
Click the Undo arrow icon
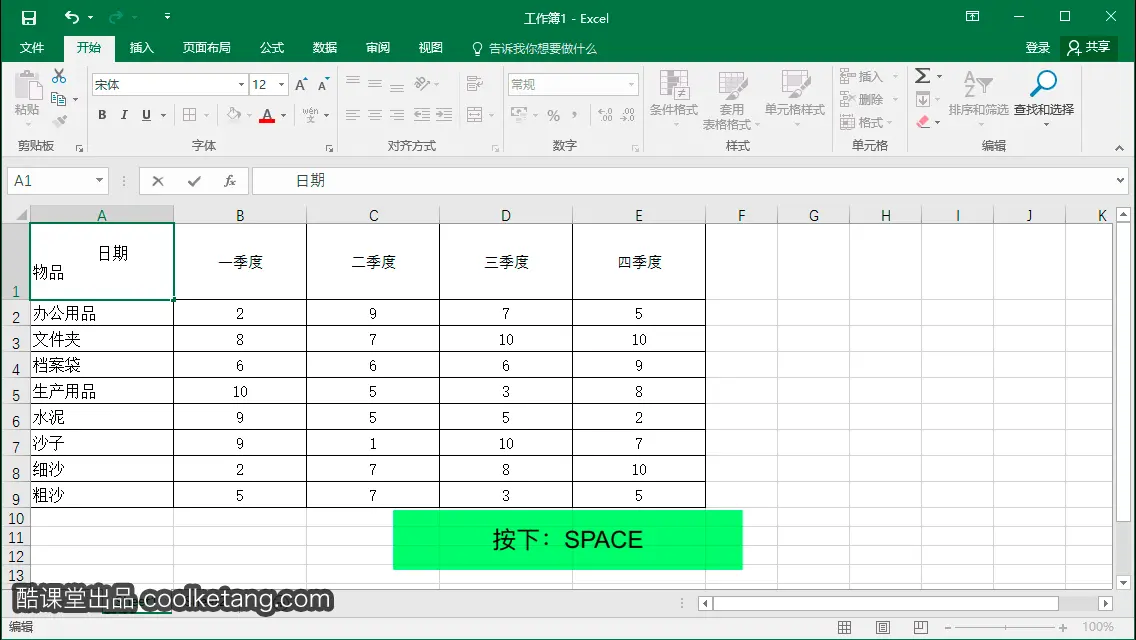[72, 17]
